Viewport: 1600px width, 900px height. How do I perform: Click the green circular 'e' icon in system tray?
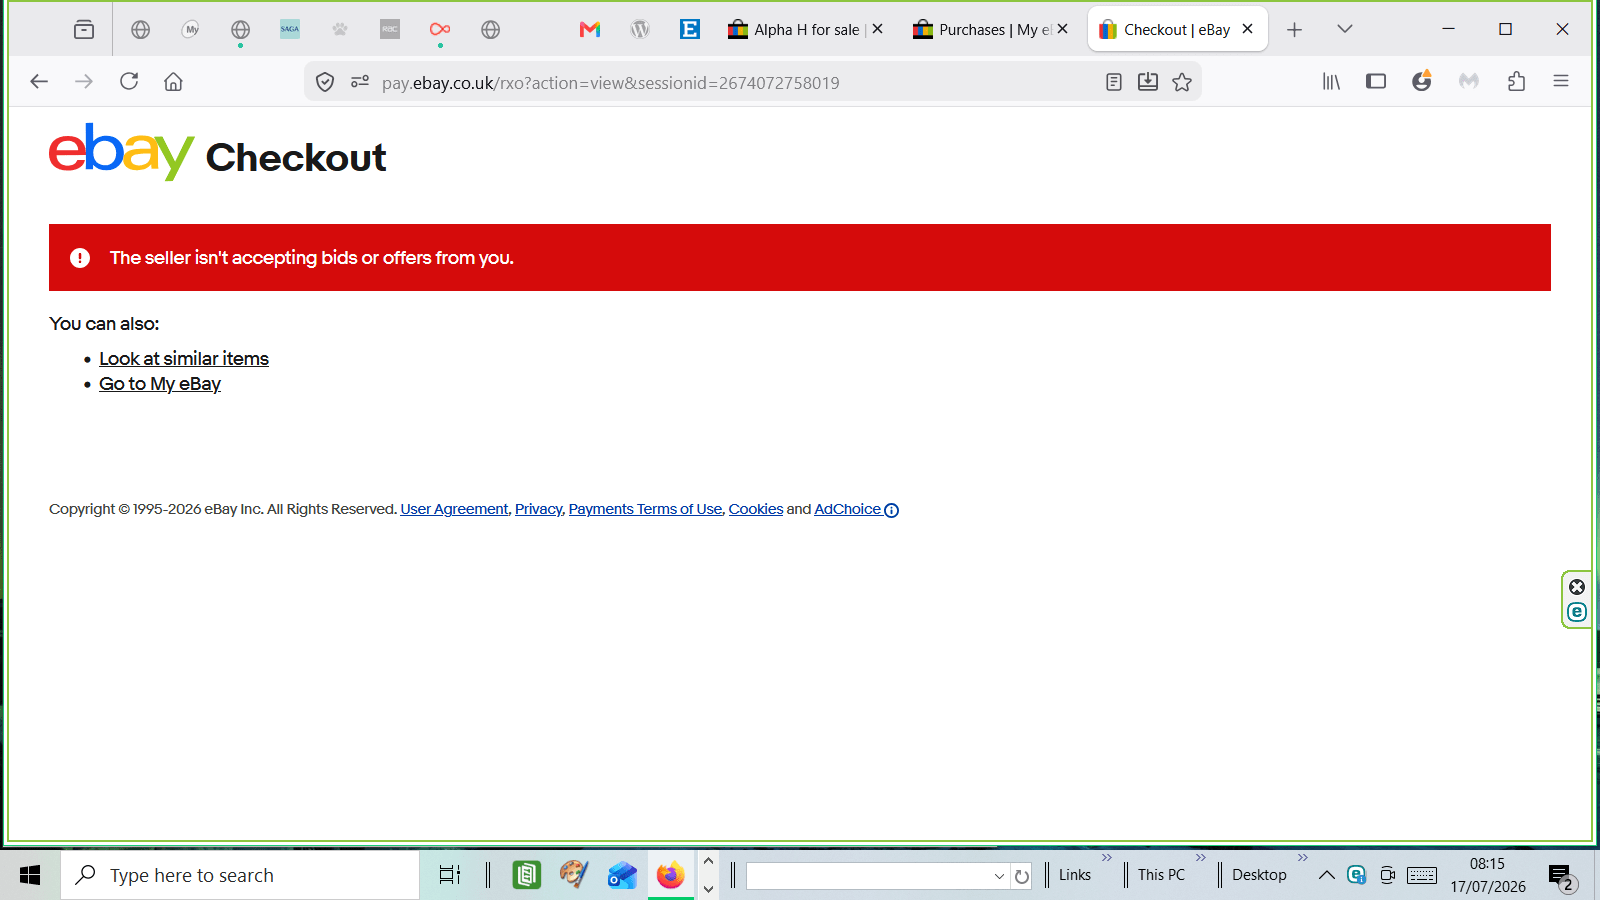point(1357,875)
